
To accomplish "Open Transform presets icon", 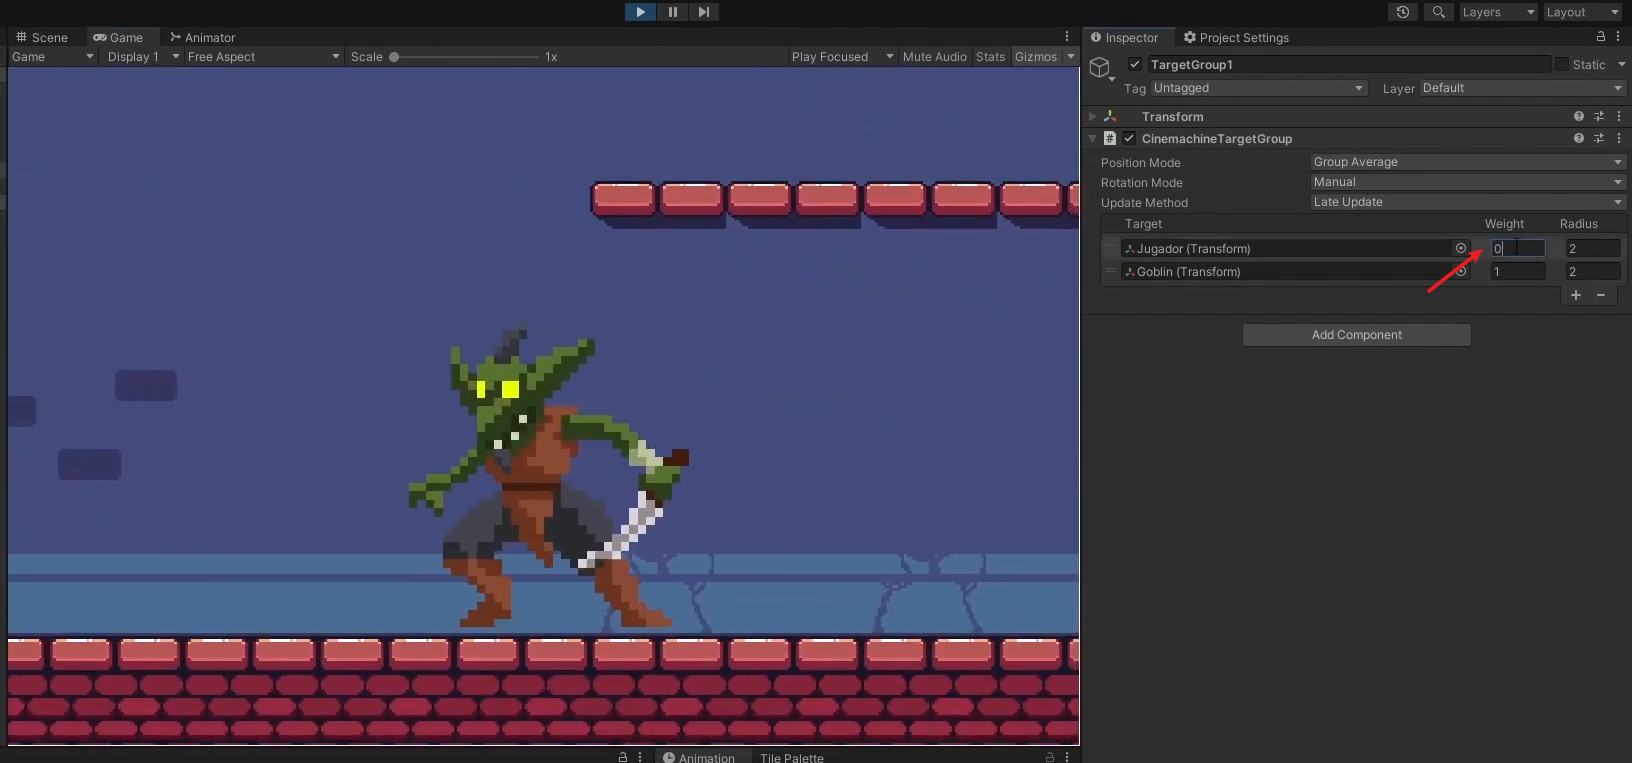I will point(1599,116).
